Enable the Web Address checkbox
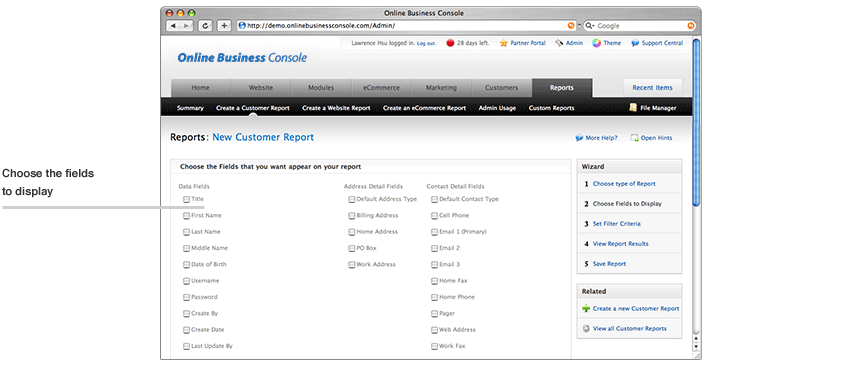The width and height of the screenshot is (860, 370). [x=434, y=330]
